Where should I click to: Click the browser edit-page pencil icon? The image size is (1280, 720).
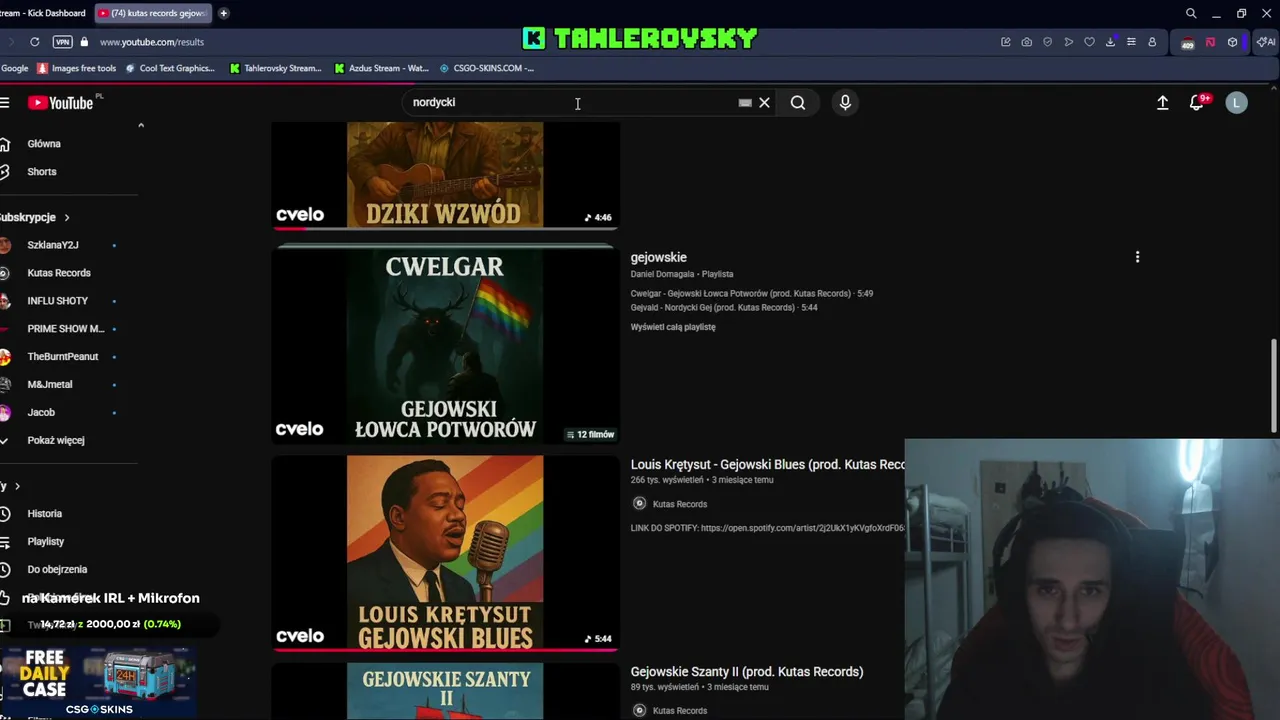(1005, 42)
